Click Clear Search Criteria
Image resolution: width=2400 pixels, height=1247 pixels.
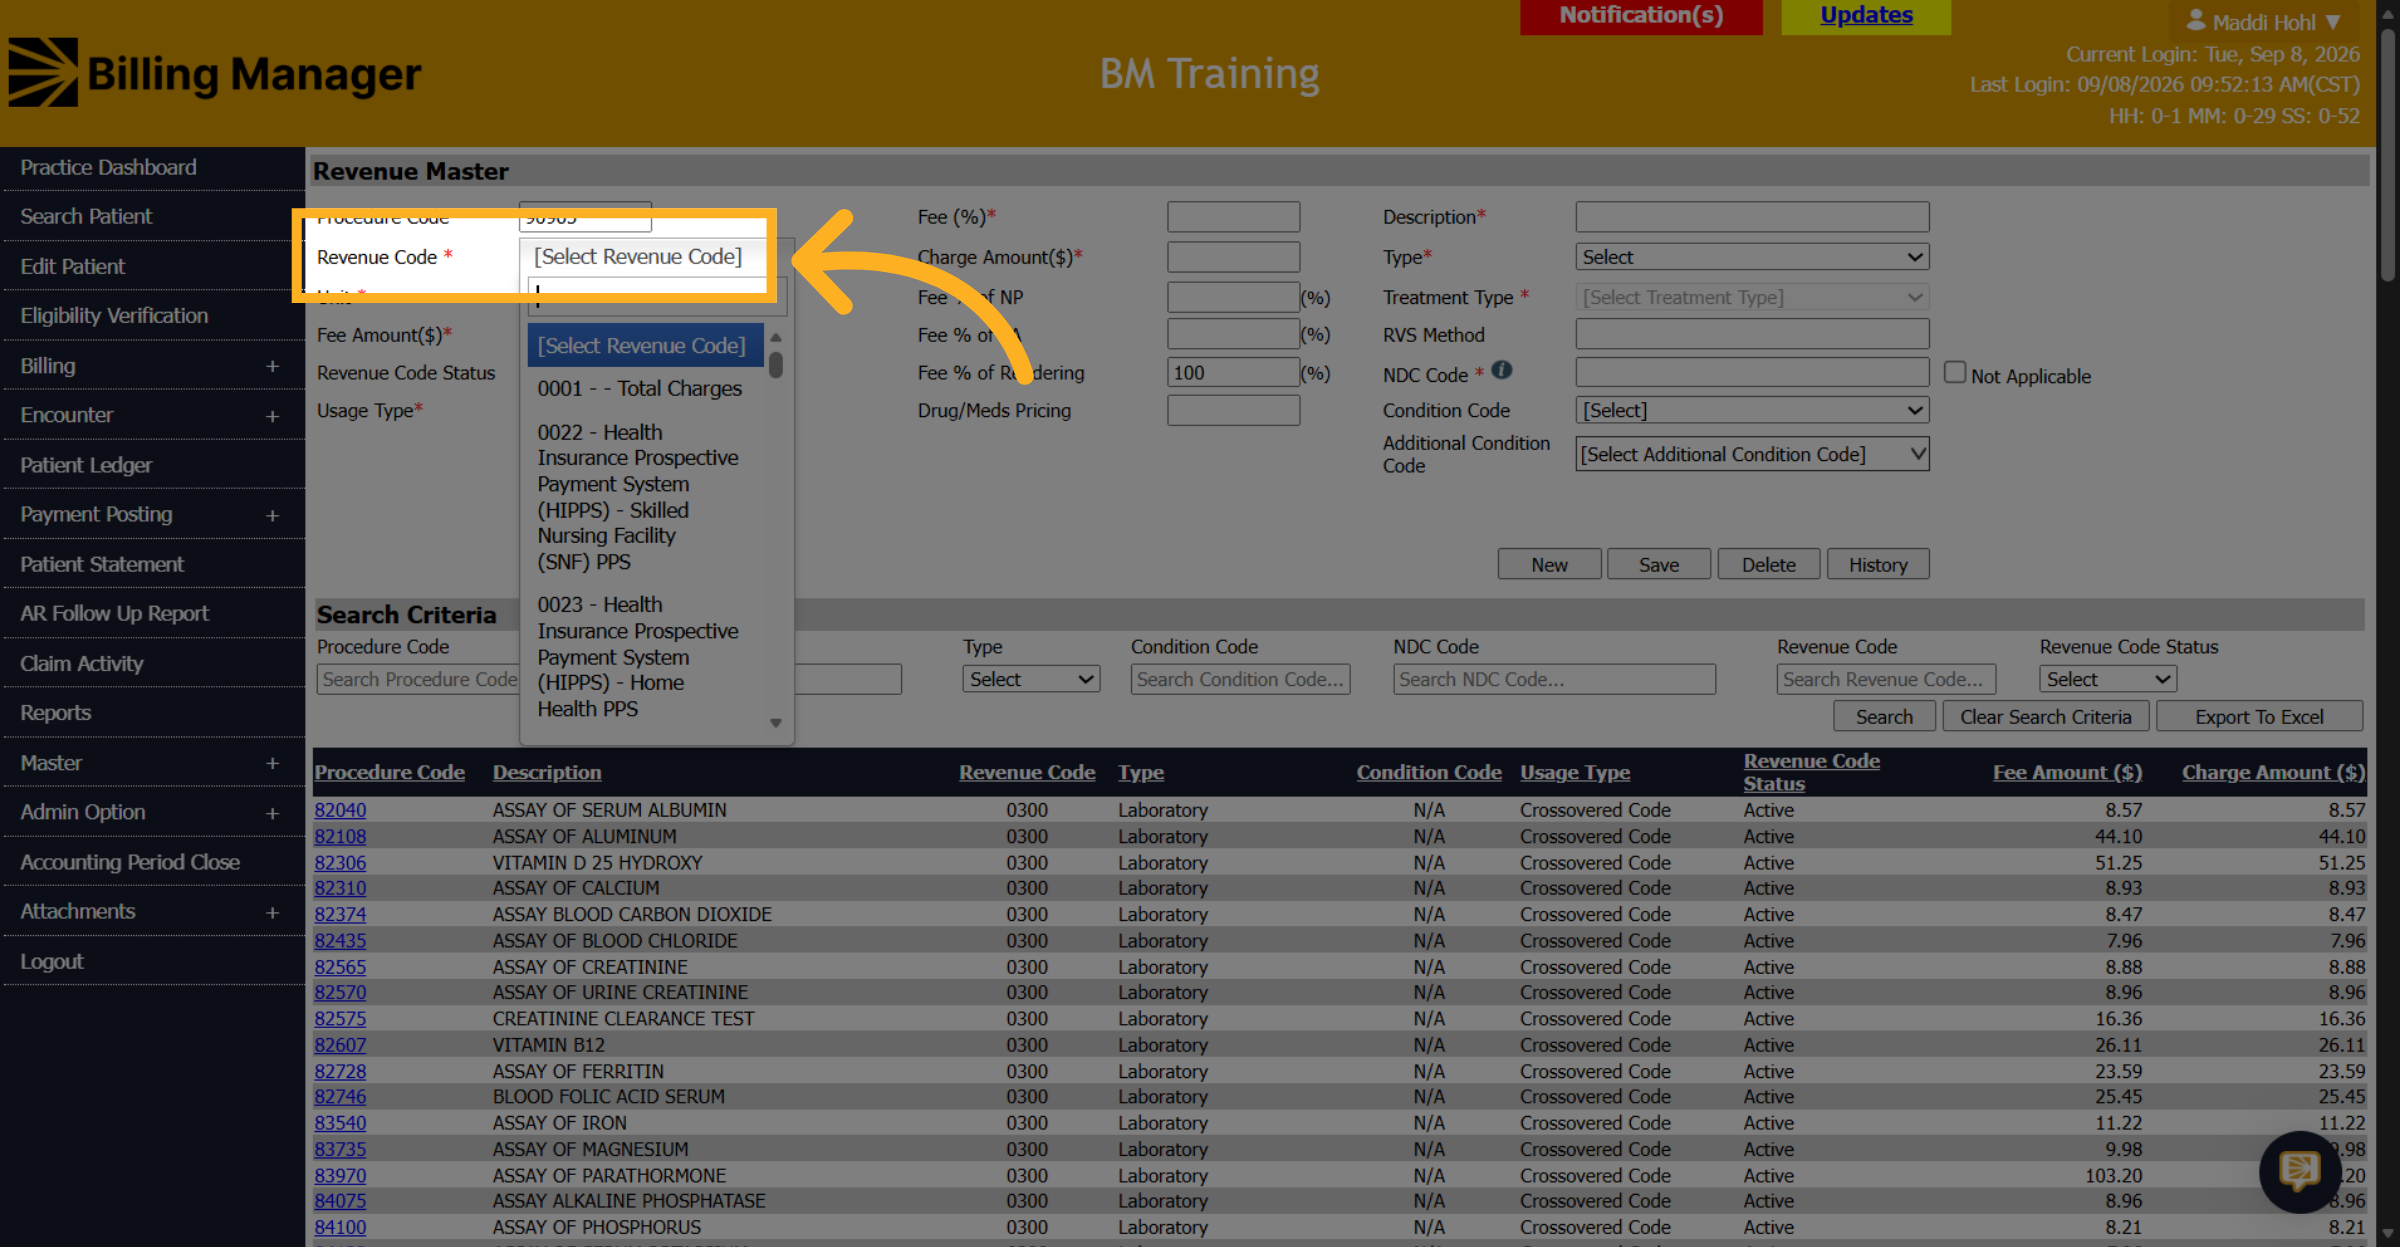pos(2045,716)
